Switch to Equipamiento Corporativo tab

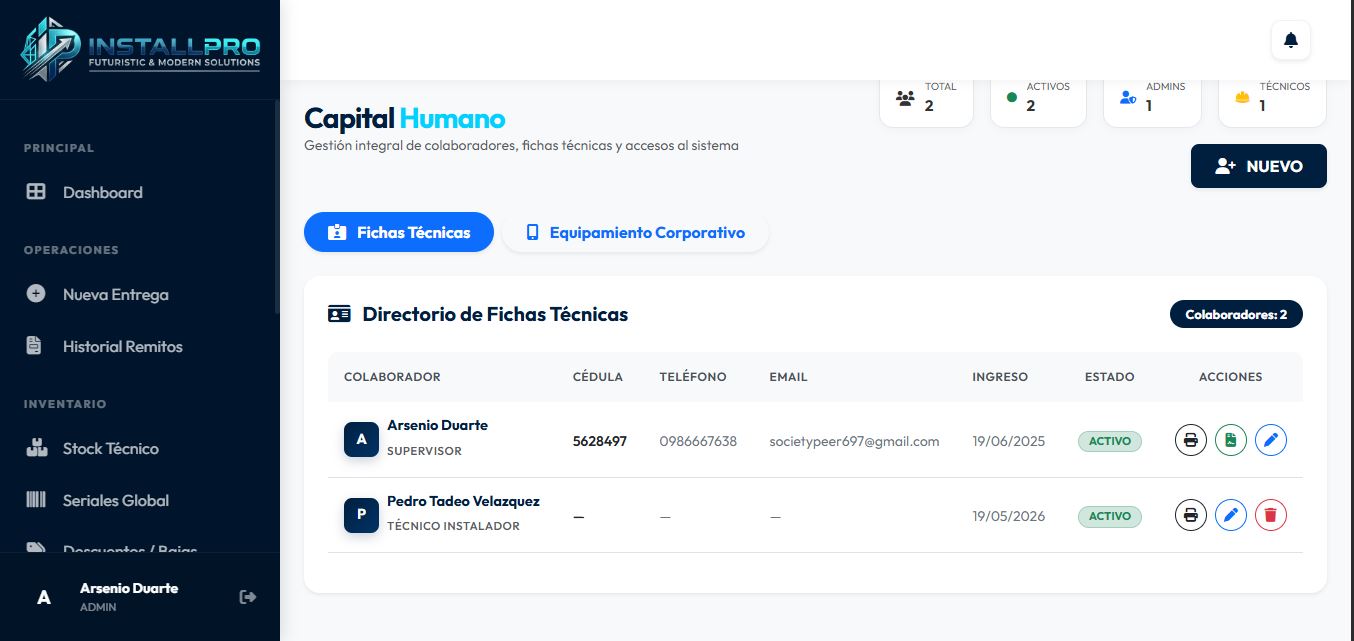point(635,232)
